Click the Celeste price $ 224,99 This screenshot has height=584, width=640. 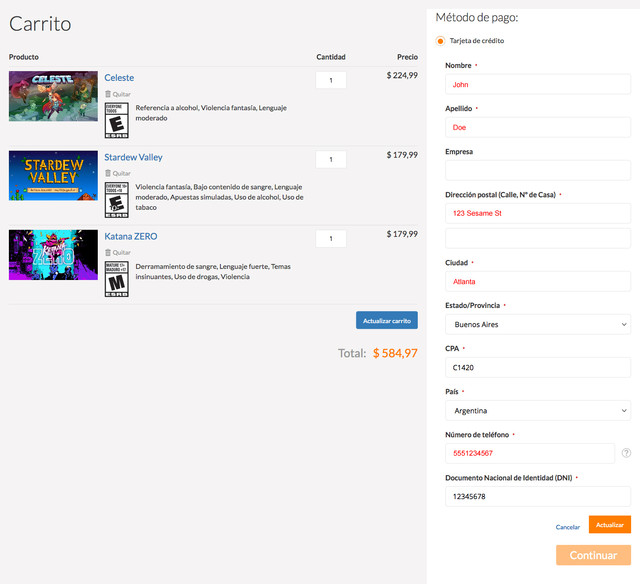[402, 75]
